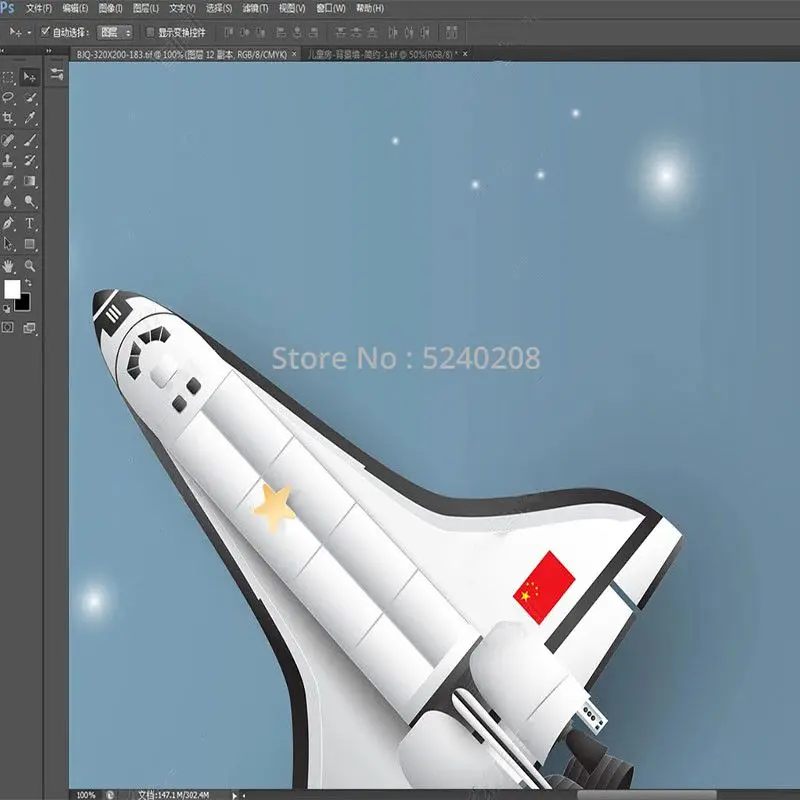Expand the status bar info arrow
Screen dimensions: 800x800
pos(235,795)
